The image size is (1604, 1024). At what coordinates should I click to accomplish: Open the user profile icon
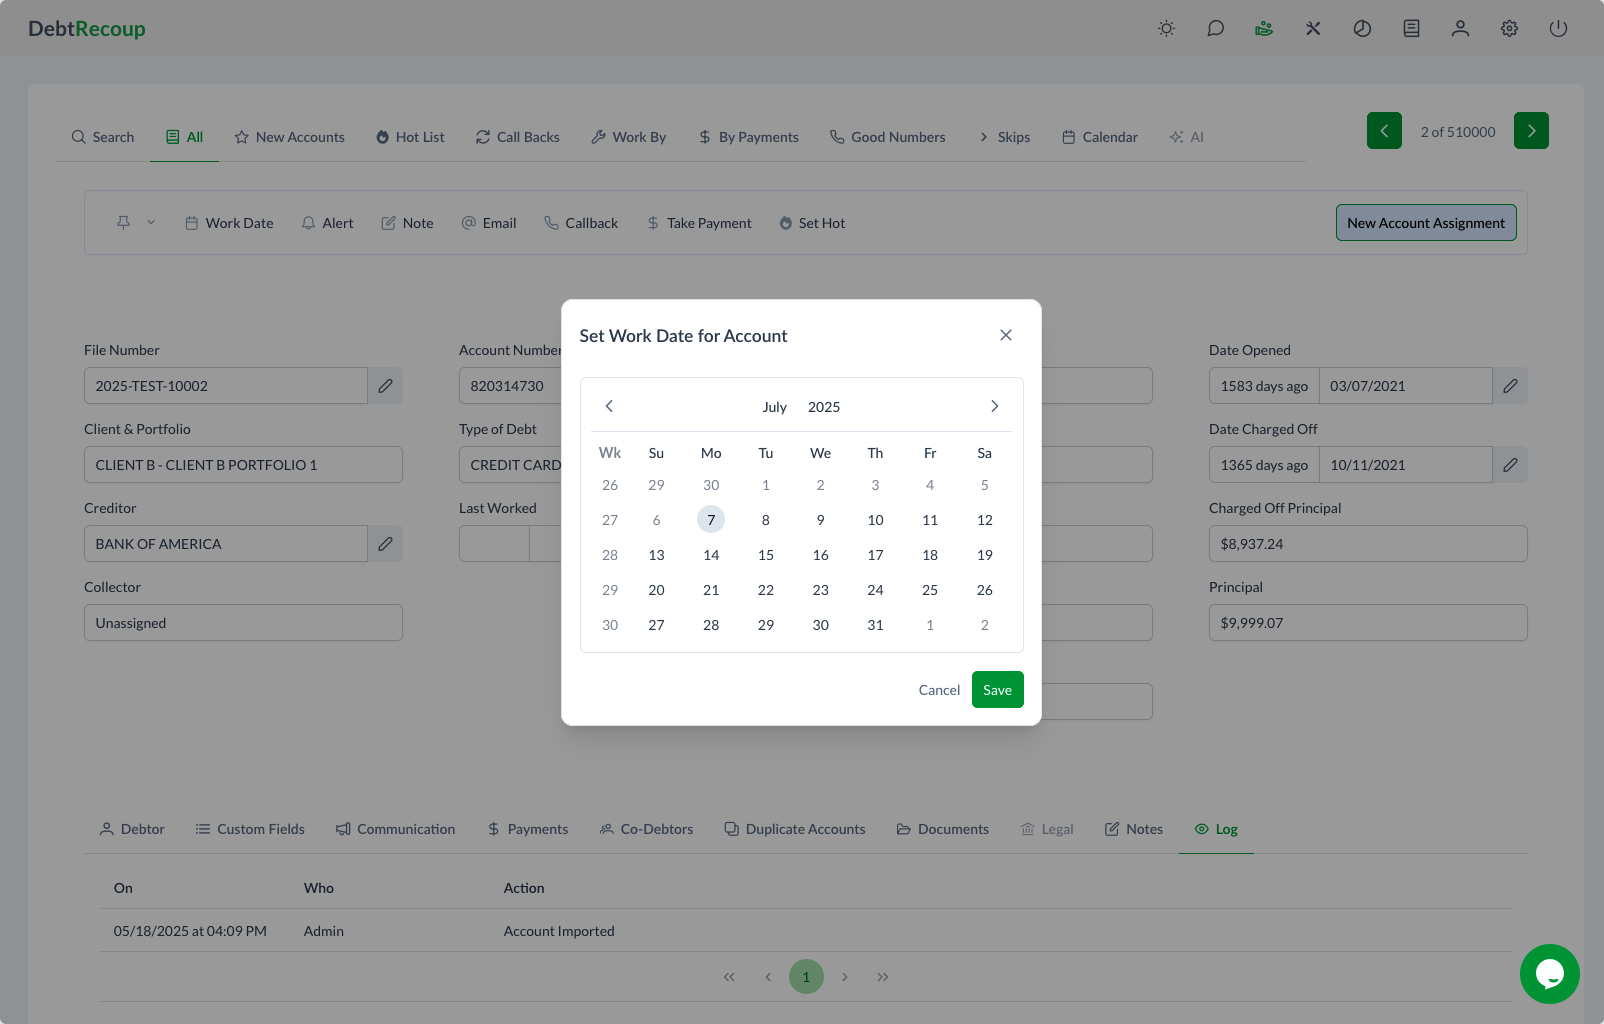pyautogui.click(x=1460, y=29)
